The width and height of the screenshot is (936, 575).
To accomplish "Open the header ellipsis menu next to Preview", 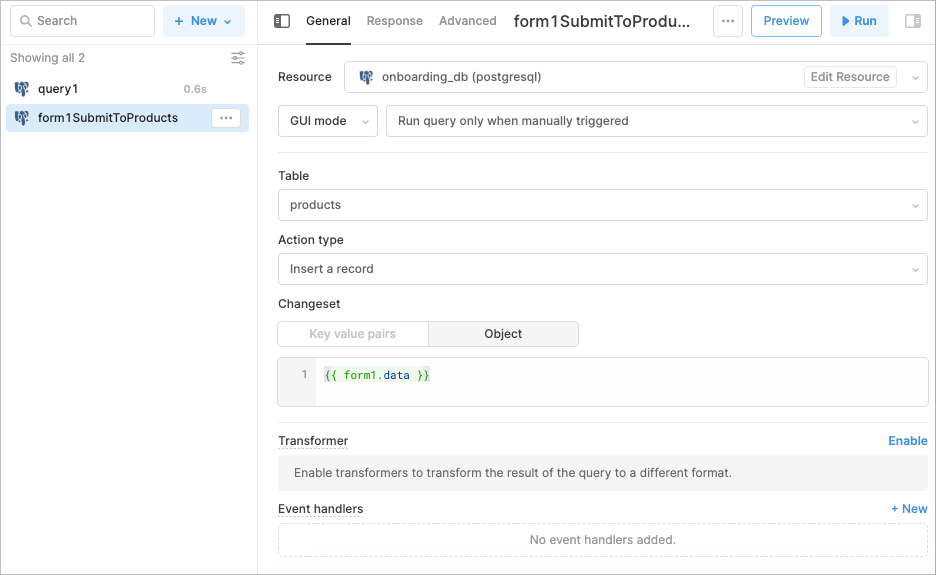I will click(728, 21).
